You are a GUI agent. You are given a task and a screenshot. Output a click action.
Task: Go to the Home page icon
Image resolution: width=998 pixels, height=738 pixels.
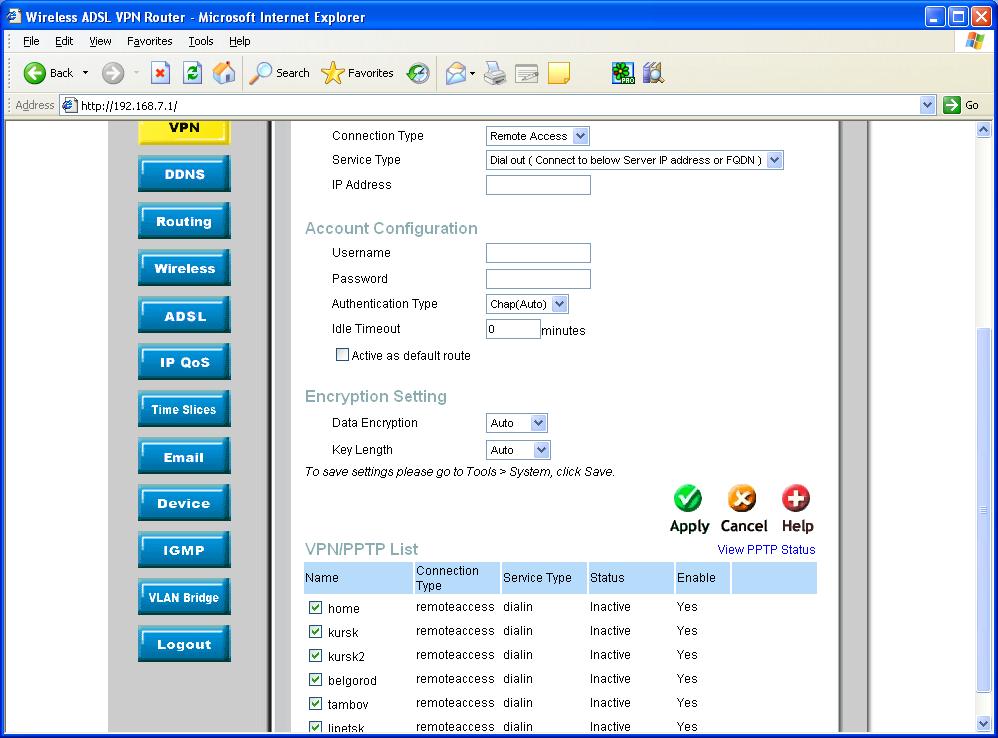coord(224,73)
